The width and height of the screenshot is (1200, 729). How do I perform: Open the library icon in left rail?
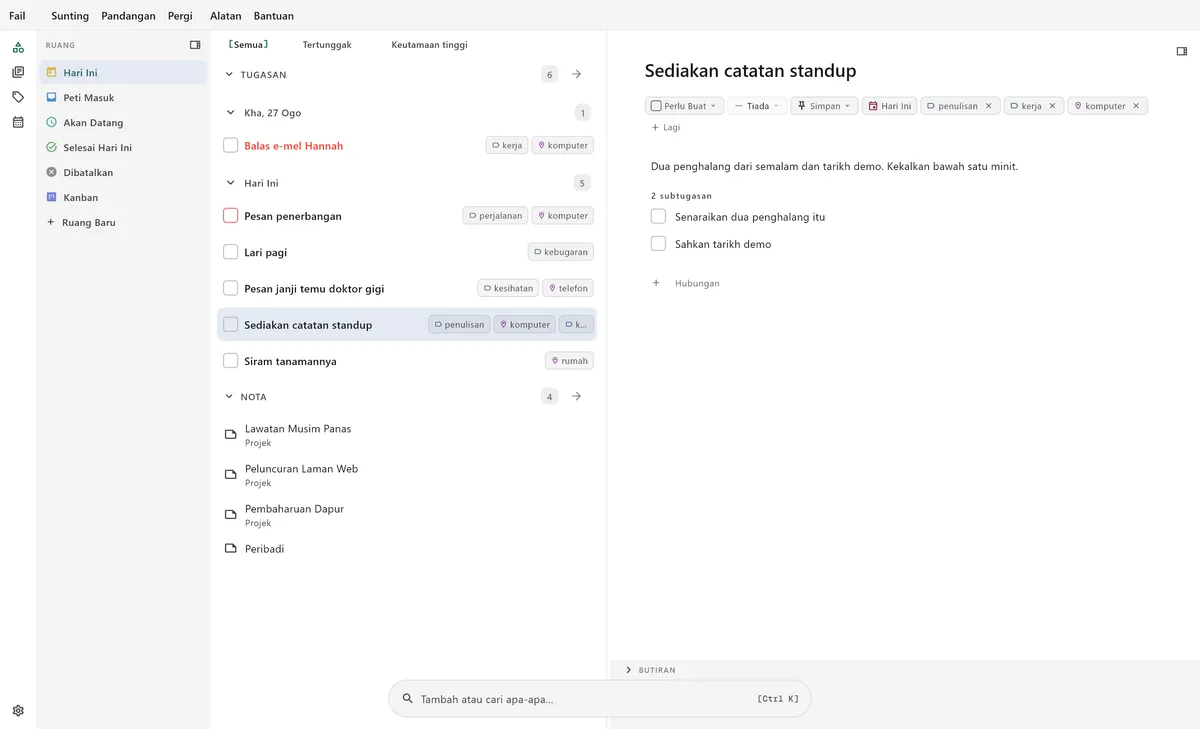click(18, 72)
